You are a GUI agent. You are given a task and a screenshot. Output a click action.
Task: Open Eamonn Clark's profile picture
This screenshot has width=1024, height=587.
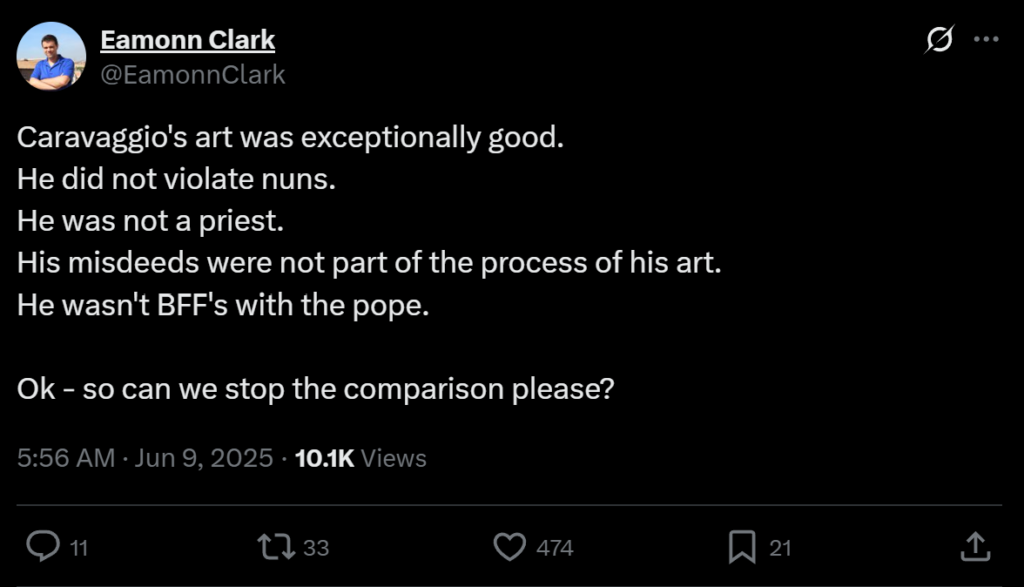51,56
